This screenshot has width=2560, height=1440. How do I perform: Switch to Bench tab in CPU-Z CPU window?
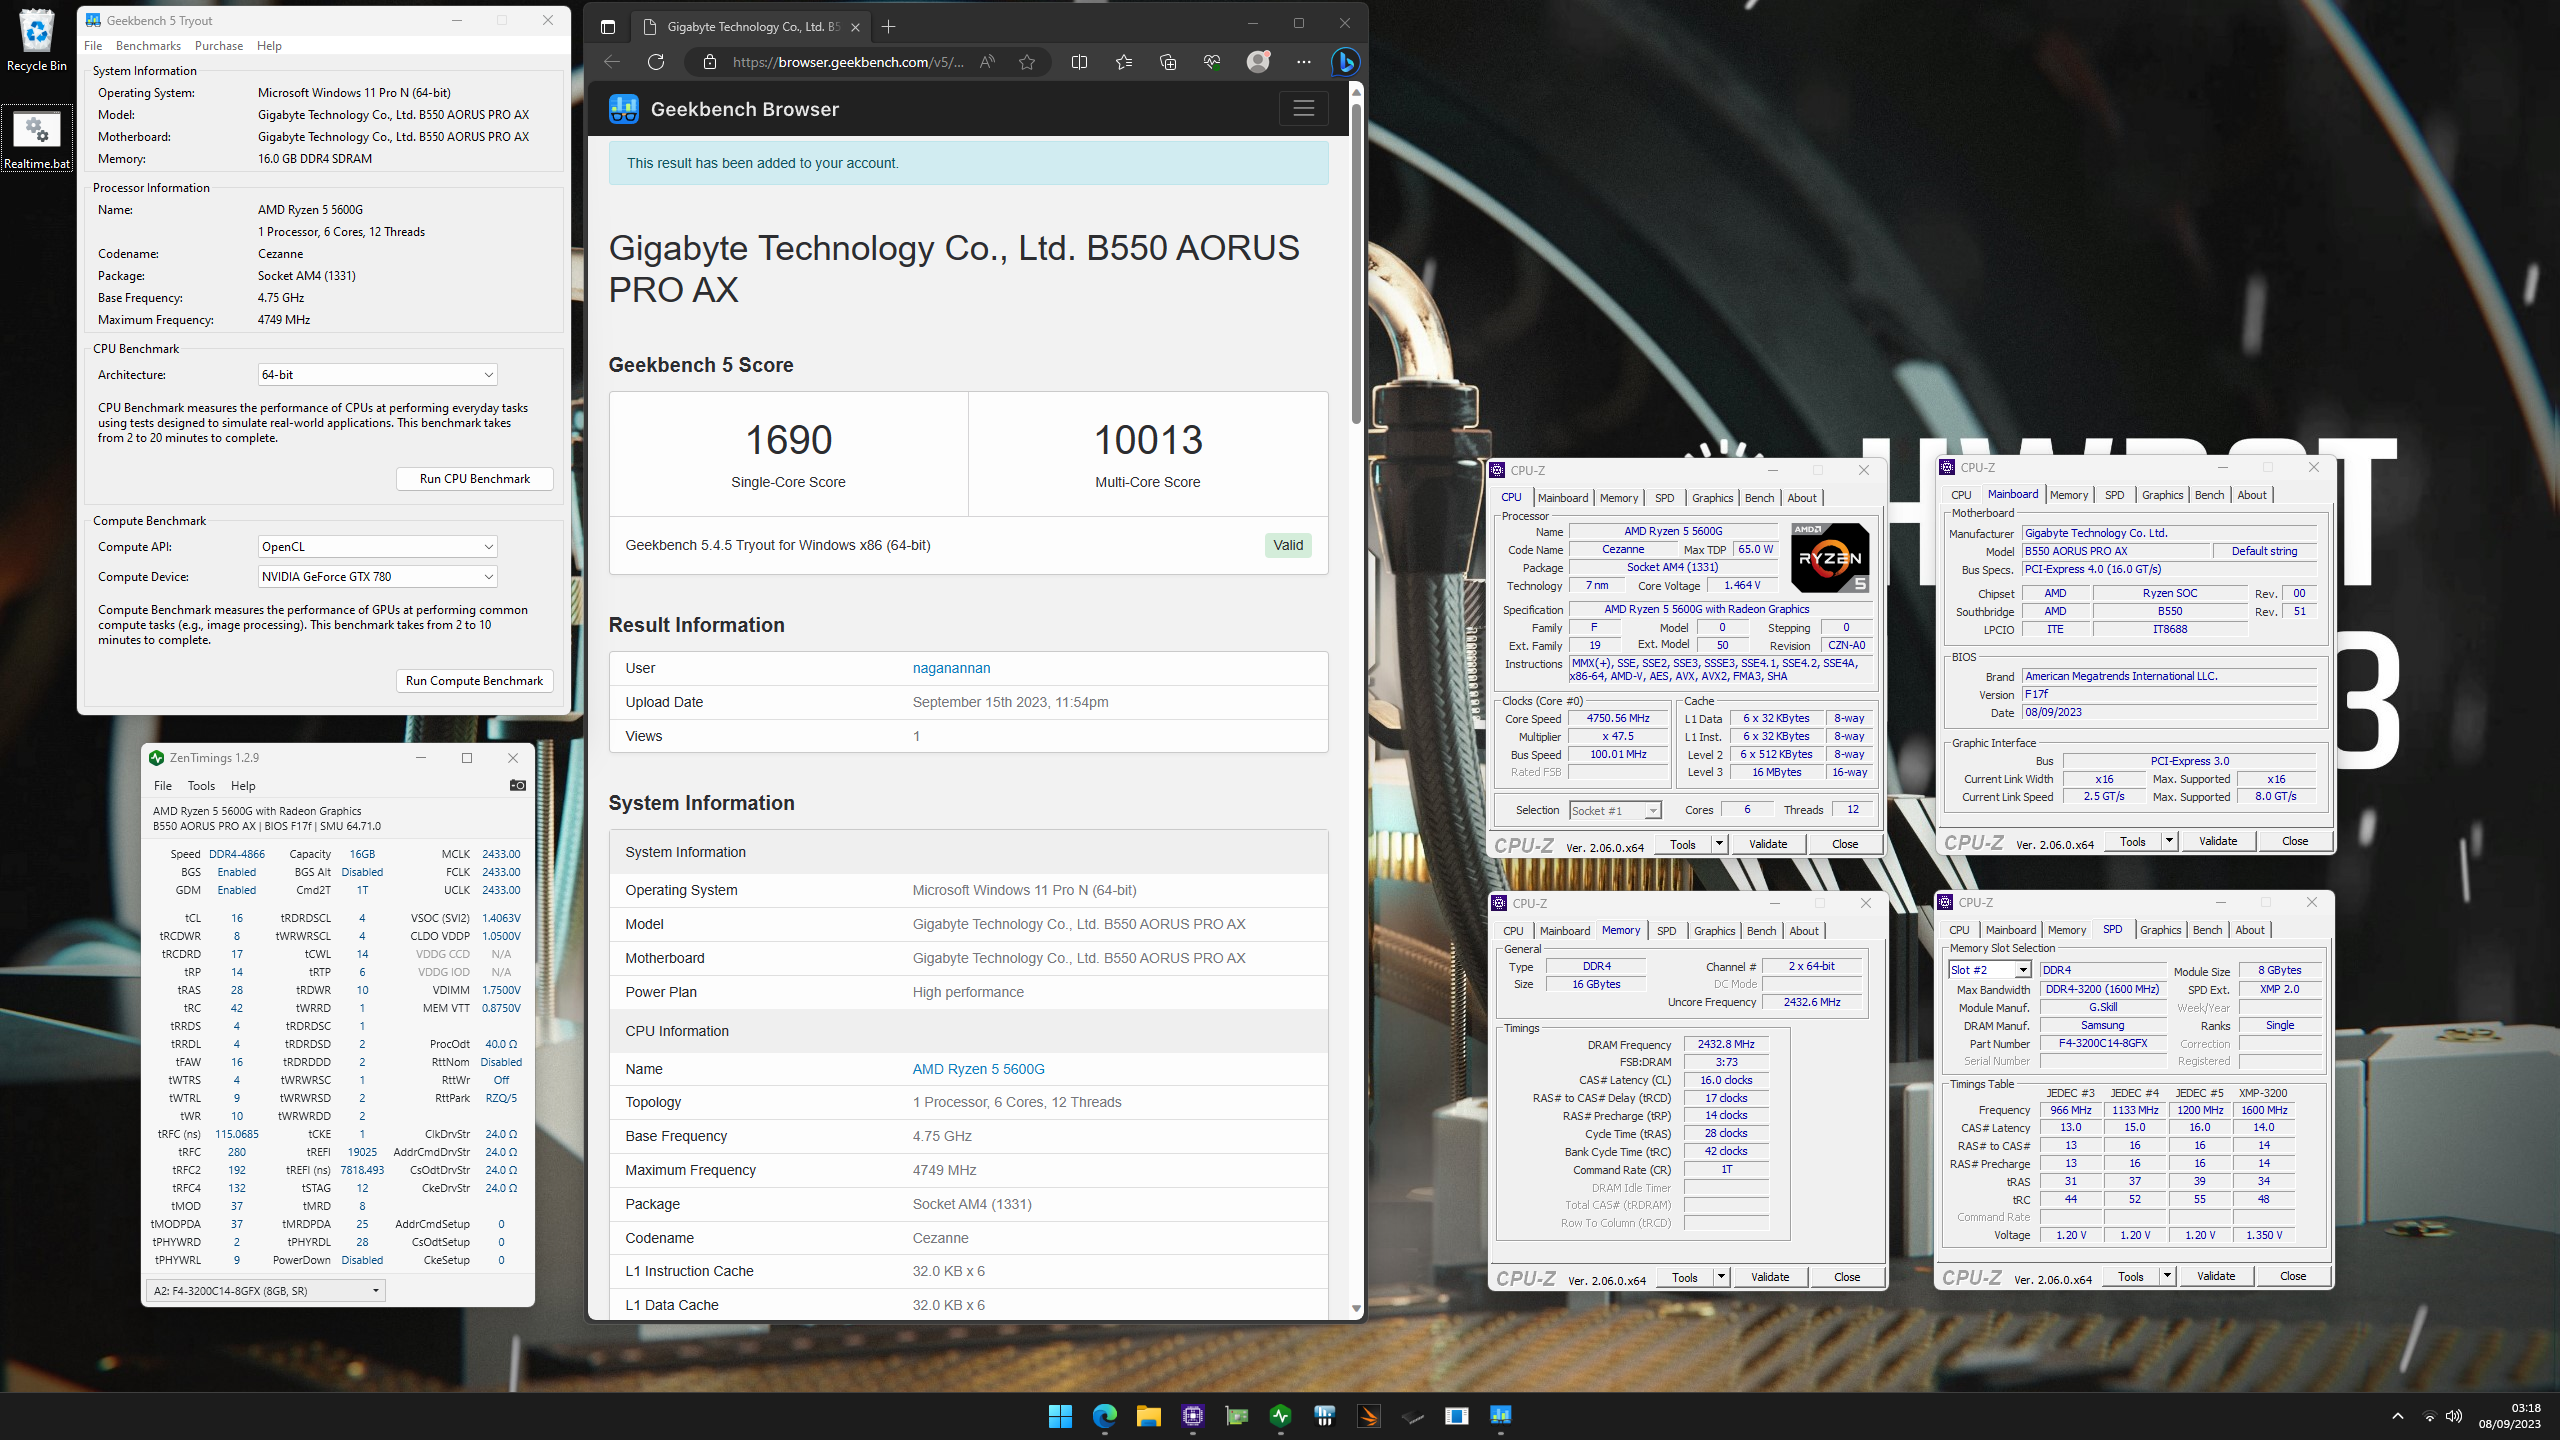1759,498
